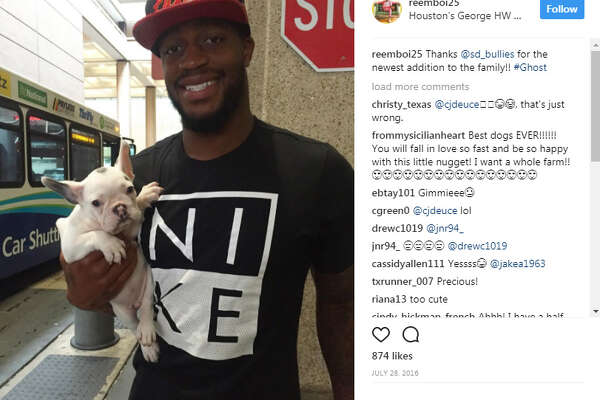Expand load more comments
Image resolution: width=600 pixels, height=400 pixels.
[420, 87]
